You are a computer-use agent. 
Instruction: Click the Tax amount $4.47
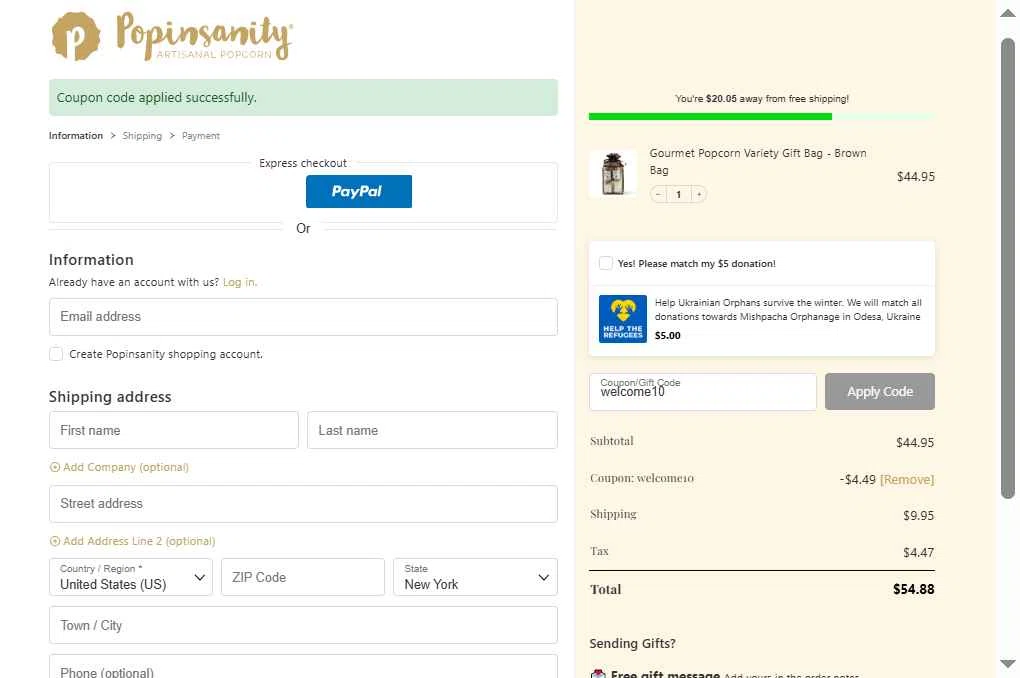(x=919, y=552)
